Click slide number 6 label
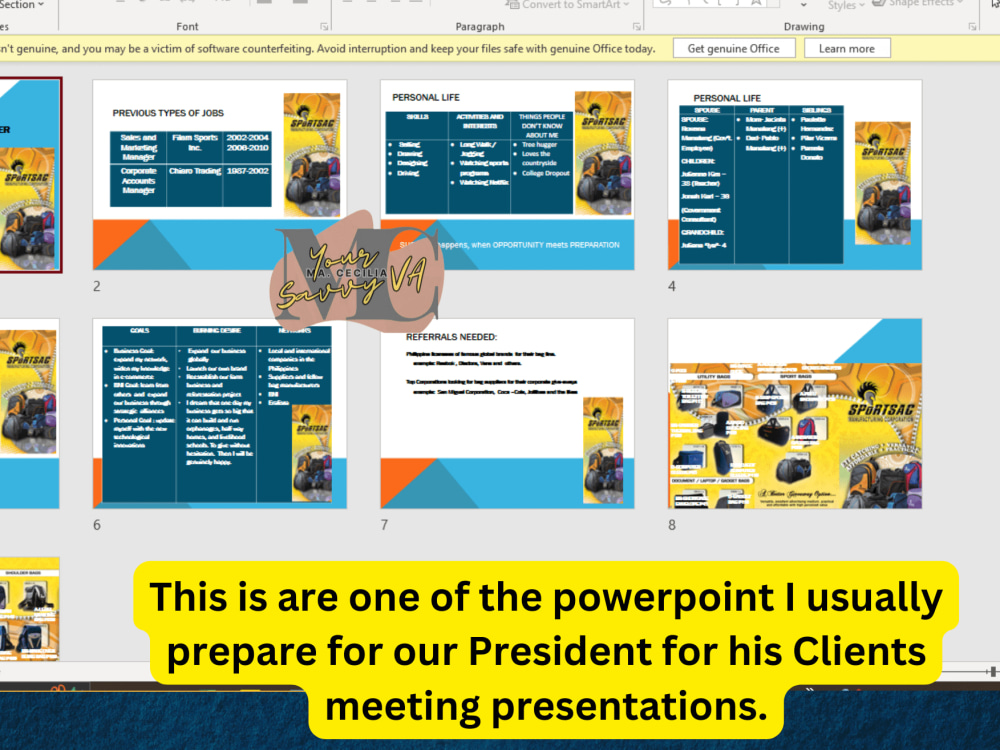The width and height of the screenshot is (1000, 750). click(x=97, y=525)
